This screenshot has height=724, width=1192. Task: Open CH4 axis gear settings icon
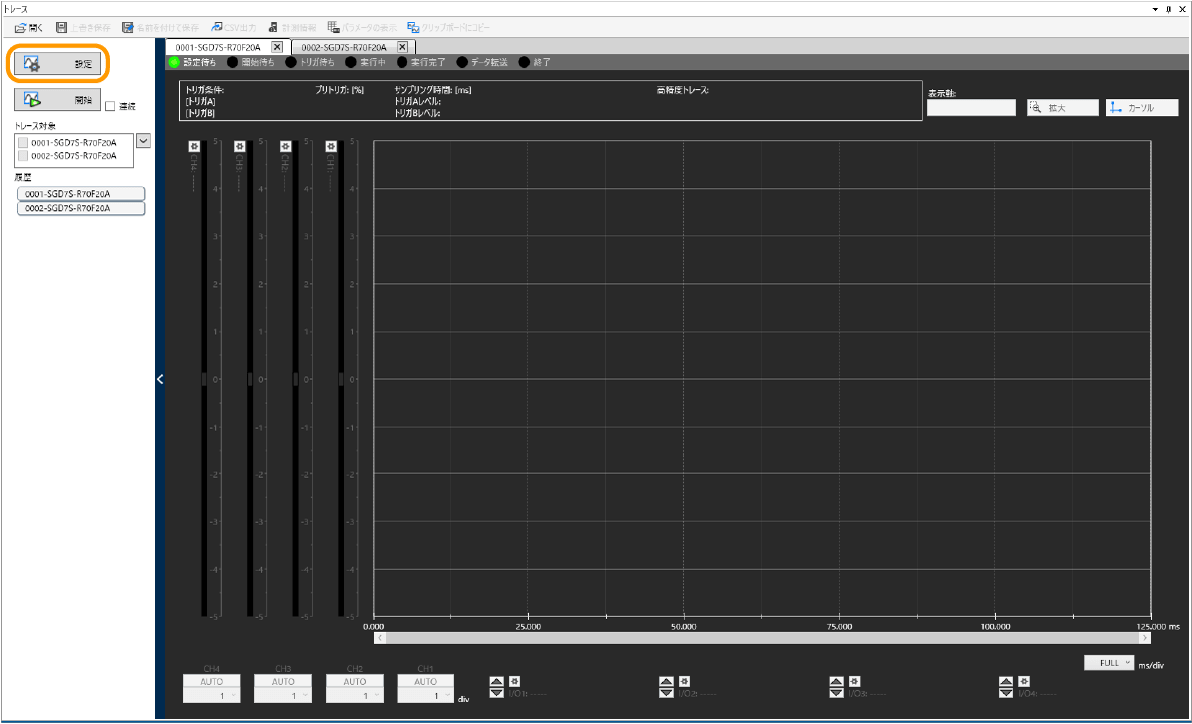coord(194,146)
